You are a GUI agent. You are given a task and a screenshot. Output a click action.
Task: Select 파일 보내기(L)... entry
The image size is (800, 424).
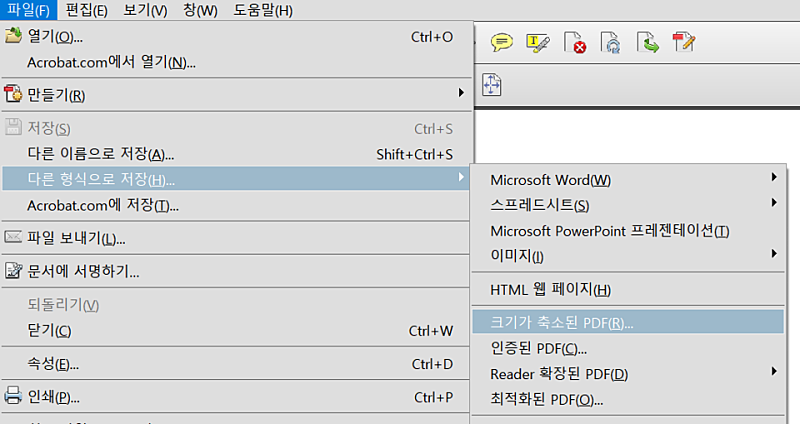point(236,238)
